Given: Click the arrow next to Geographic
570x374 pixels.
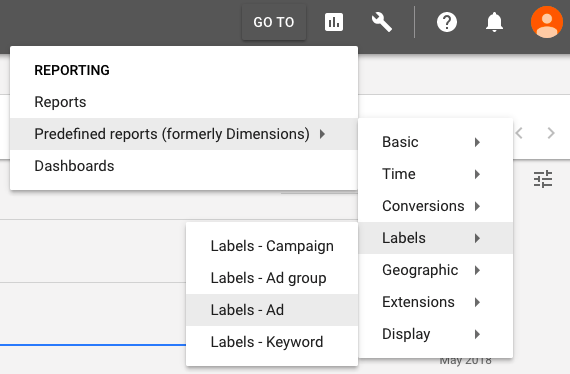Looking at the screenshot, I should pos(477,270).
